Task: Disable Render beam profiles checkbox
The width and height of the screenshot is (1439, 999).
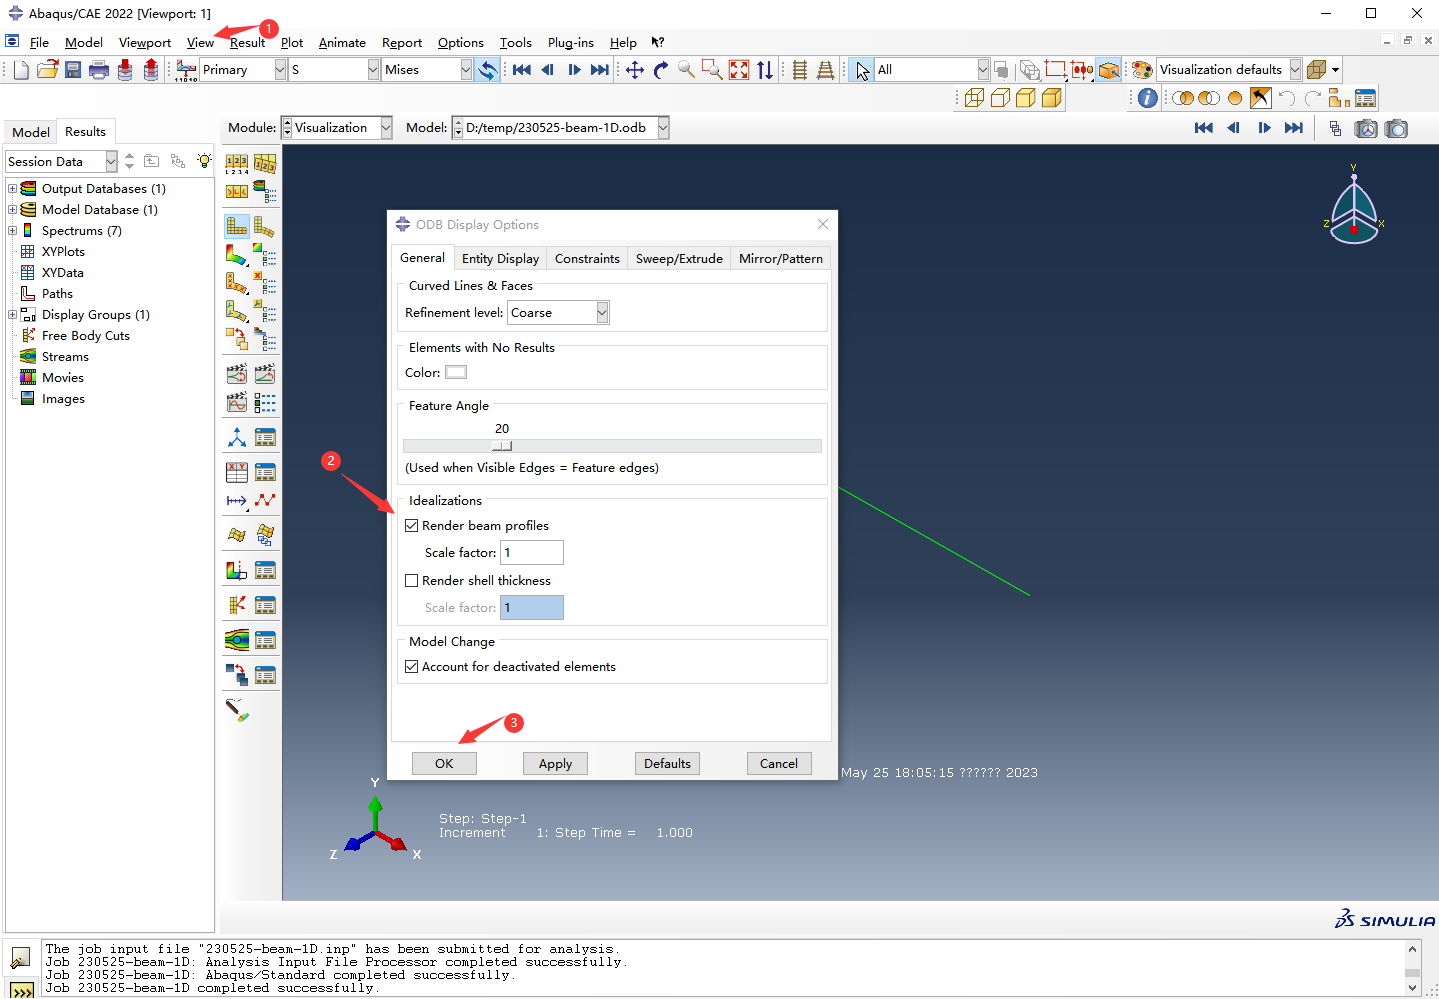Action: (411, 526)
